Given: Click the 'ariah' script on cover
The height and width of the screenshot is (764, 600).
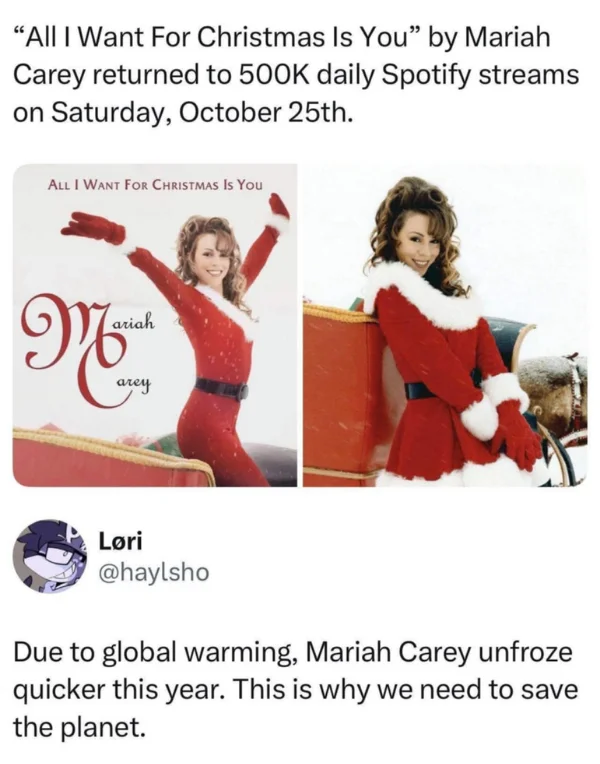Looking at the screenshot, I should click(135, 323).
